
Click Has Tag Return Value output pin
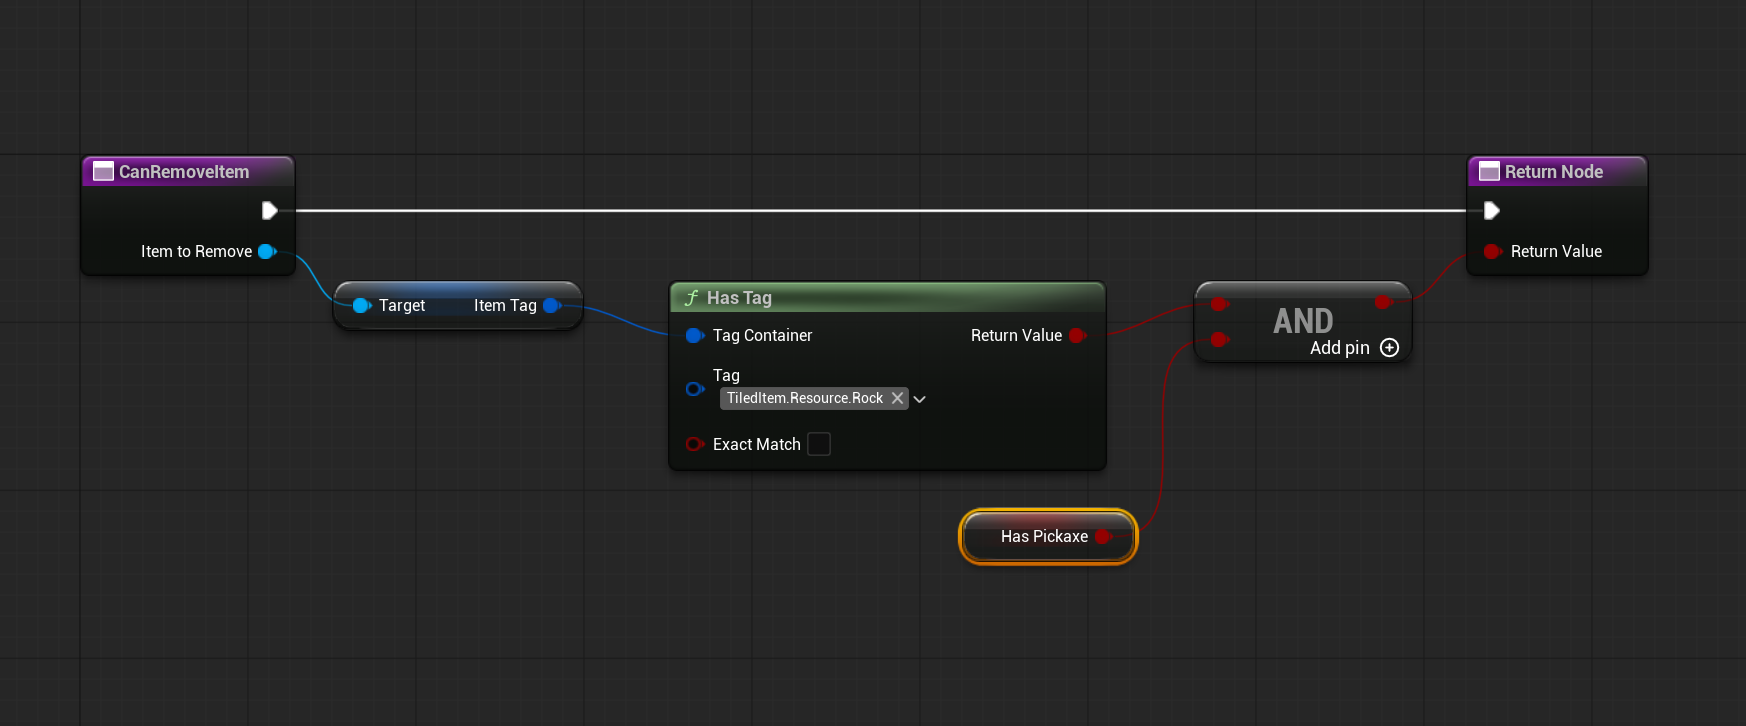[x=1077, y=336]
